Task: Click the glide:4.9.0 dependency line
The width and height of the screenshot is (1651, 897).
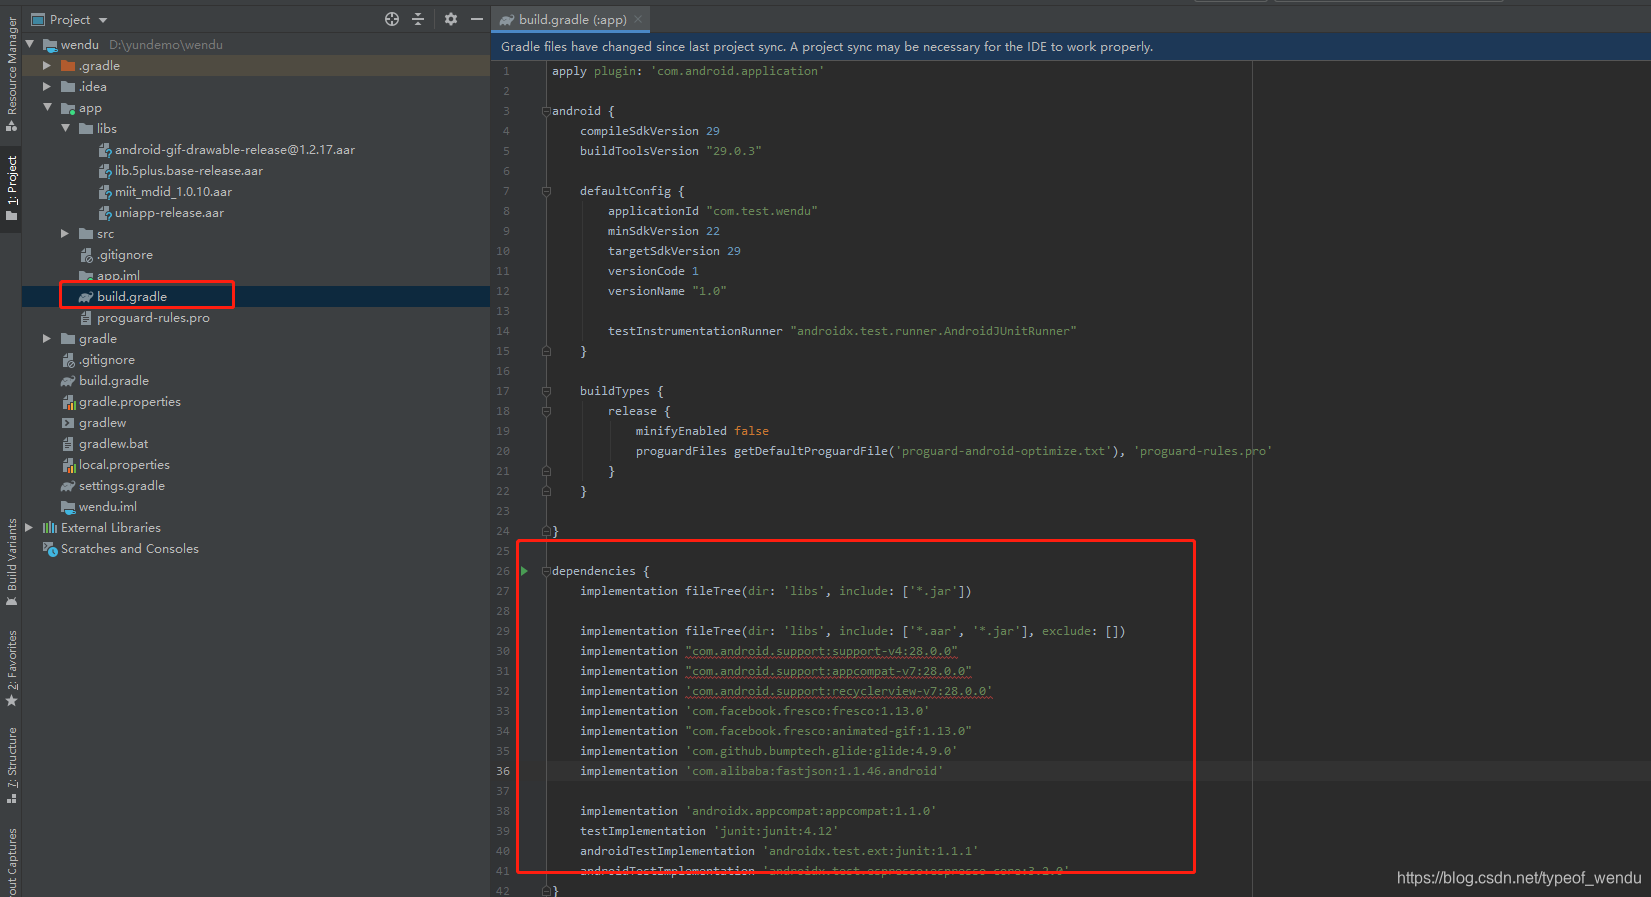Action: click(768, 751)
